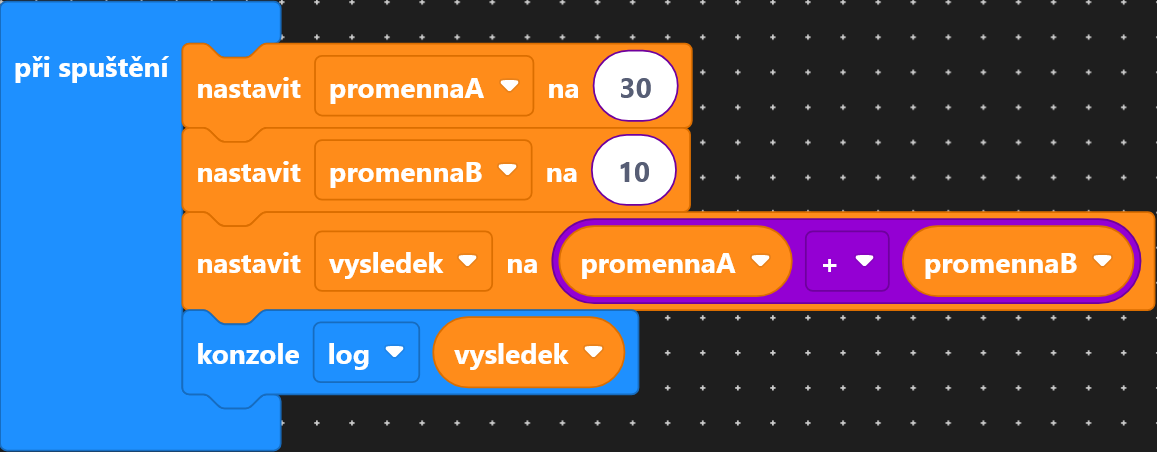Open the promennaA variable dropdown in first block
Screen dimensions: 1157x452
click(x=424, y=86)
